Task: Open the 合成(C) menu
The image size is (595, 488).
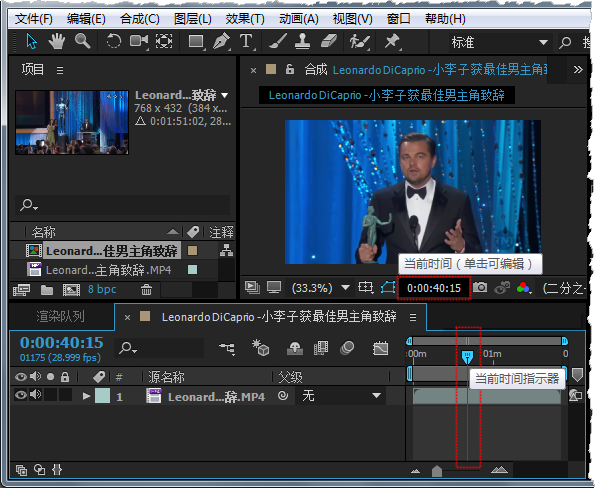Action: point(140,19)
